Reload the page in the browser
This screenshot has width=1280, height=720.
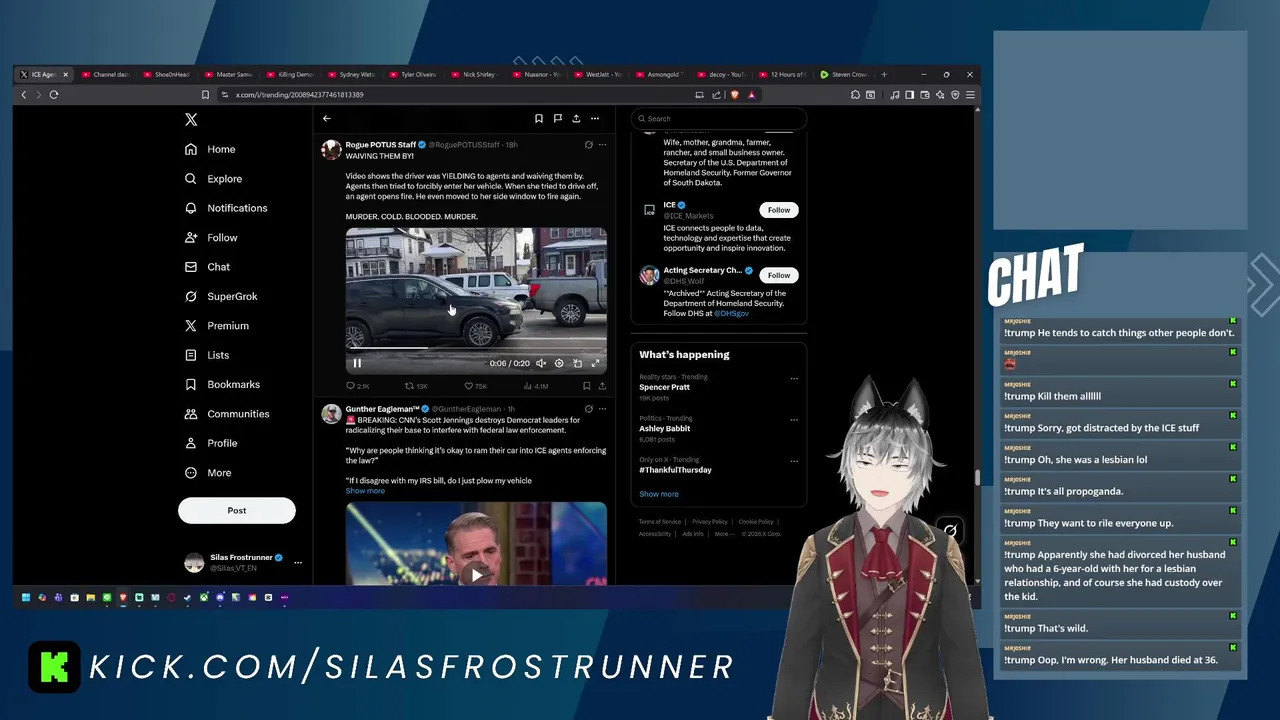point(54,95)
